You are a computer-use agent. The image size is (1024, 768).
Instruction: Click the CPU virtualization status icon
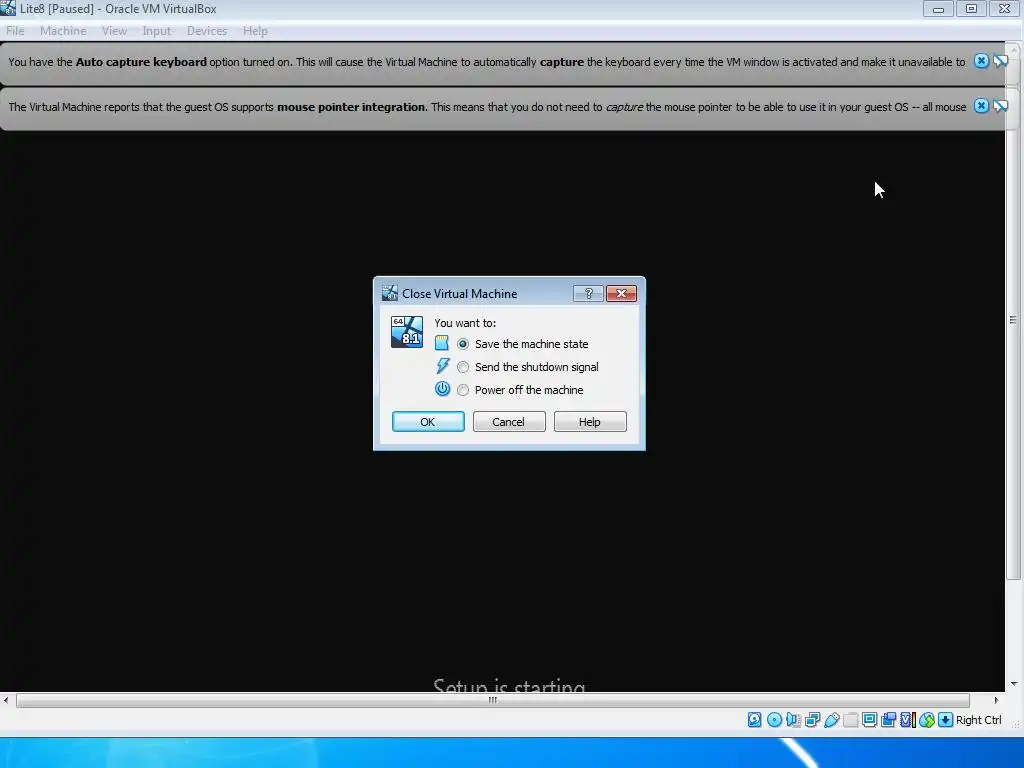click(908, 720)
